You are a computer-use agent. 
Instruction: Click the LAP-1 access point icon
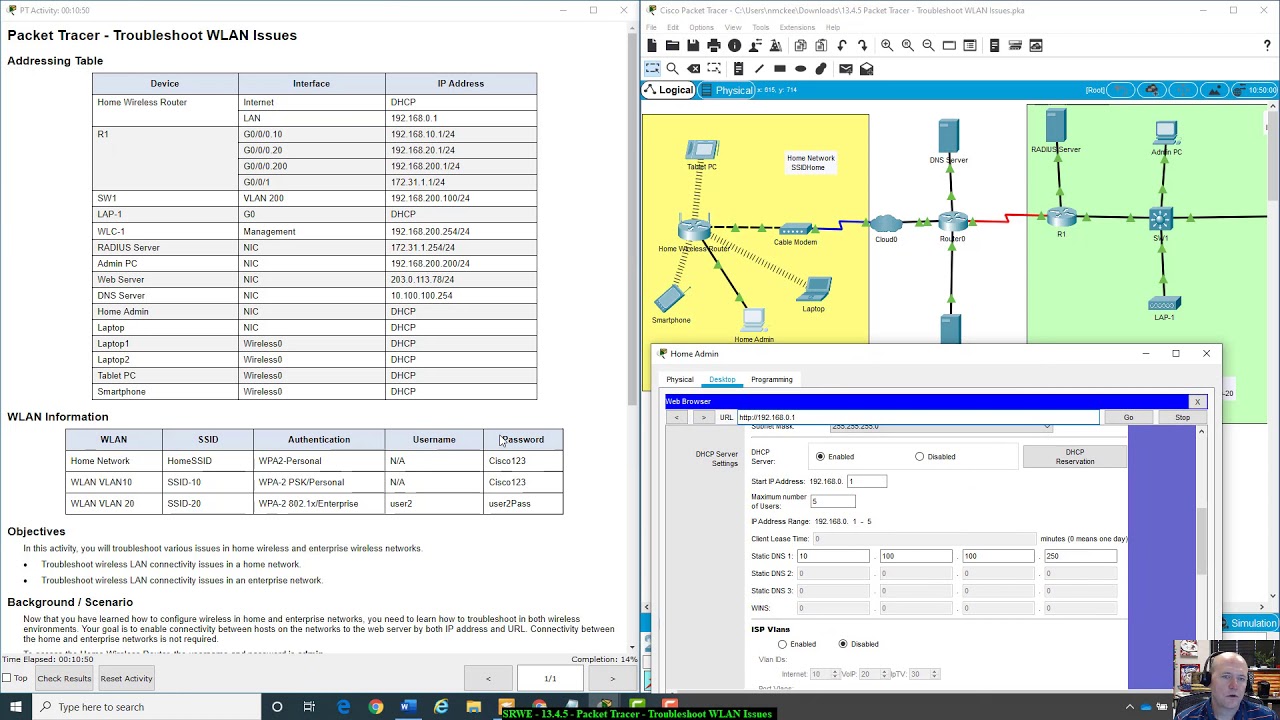pyautogui.click(x=1163, y=304)
